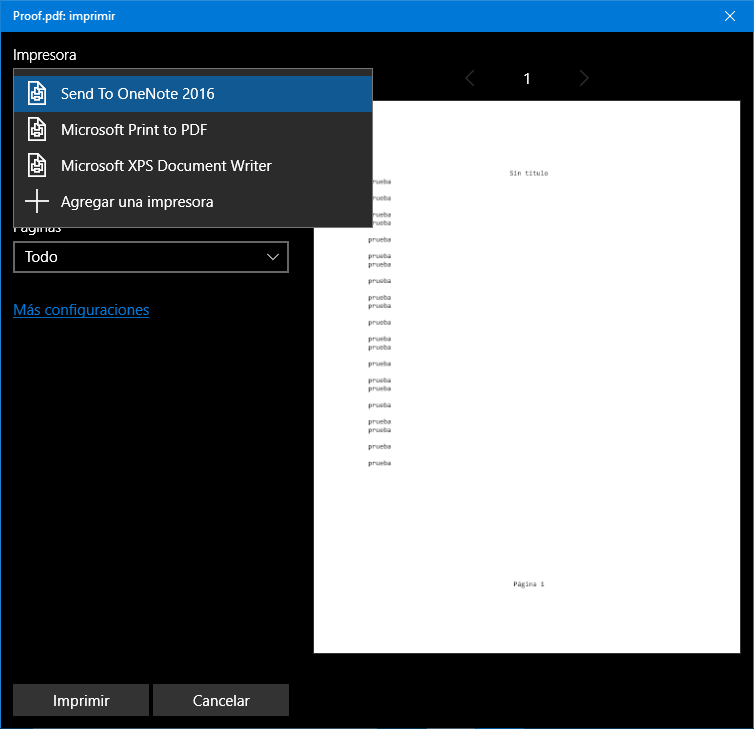Click 'Página 1' footer in preview
The width and height of the screenshot is (754, 729).
pos(528,584)
